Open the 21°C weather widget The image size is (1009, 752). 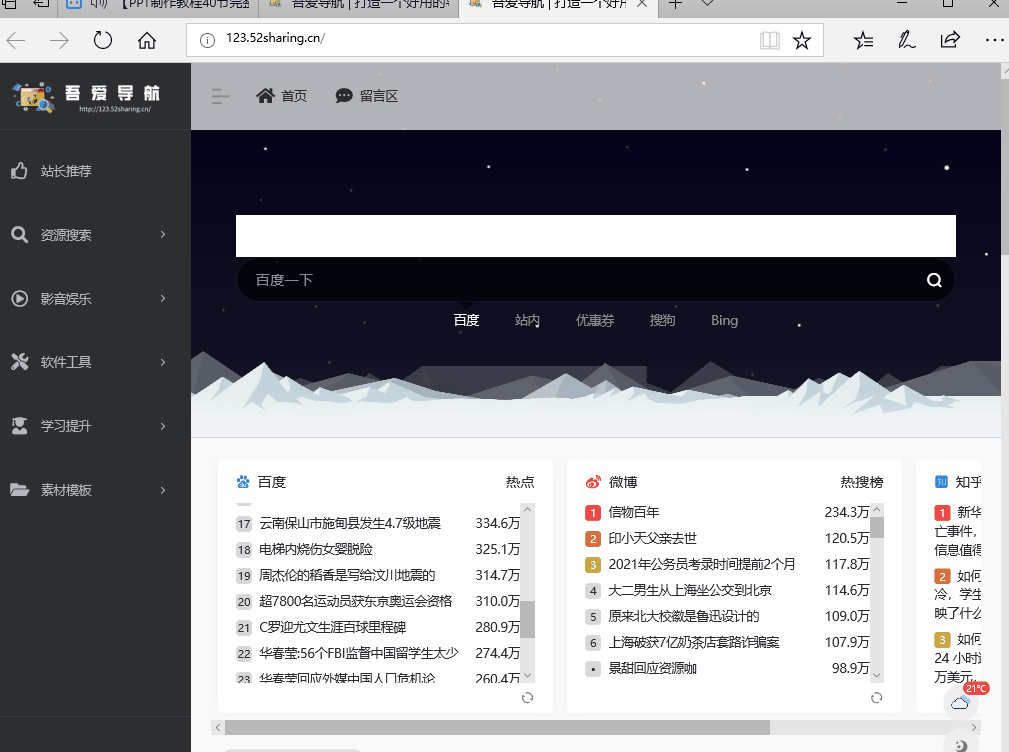coord(960,703)
